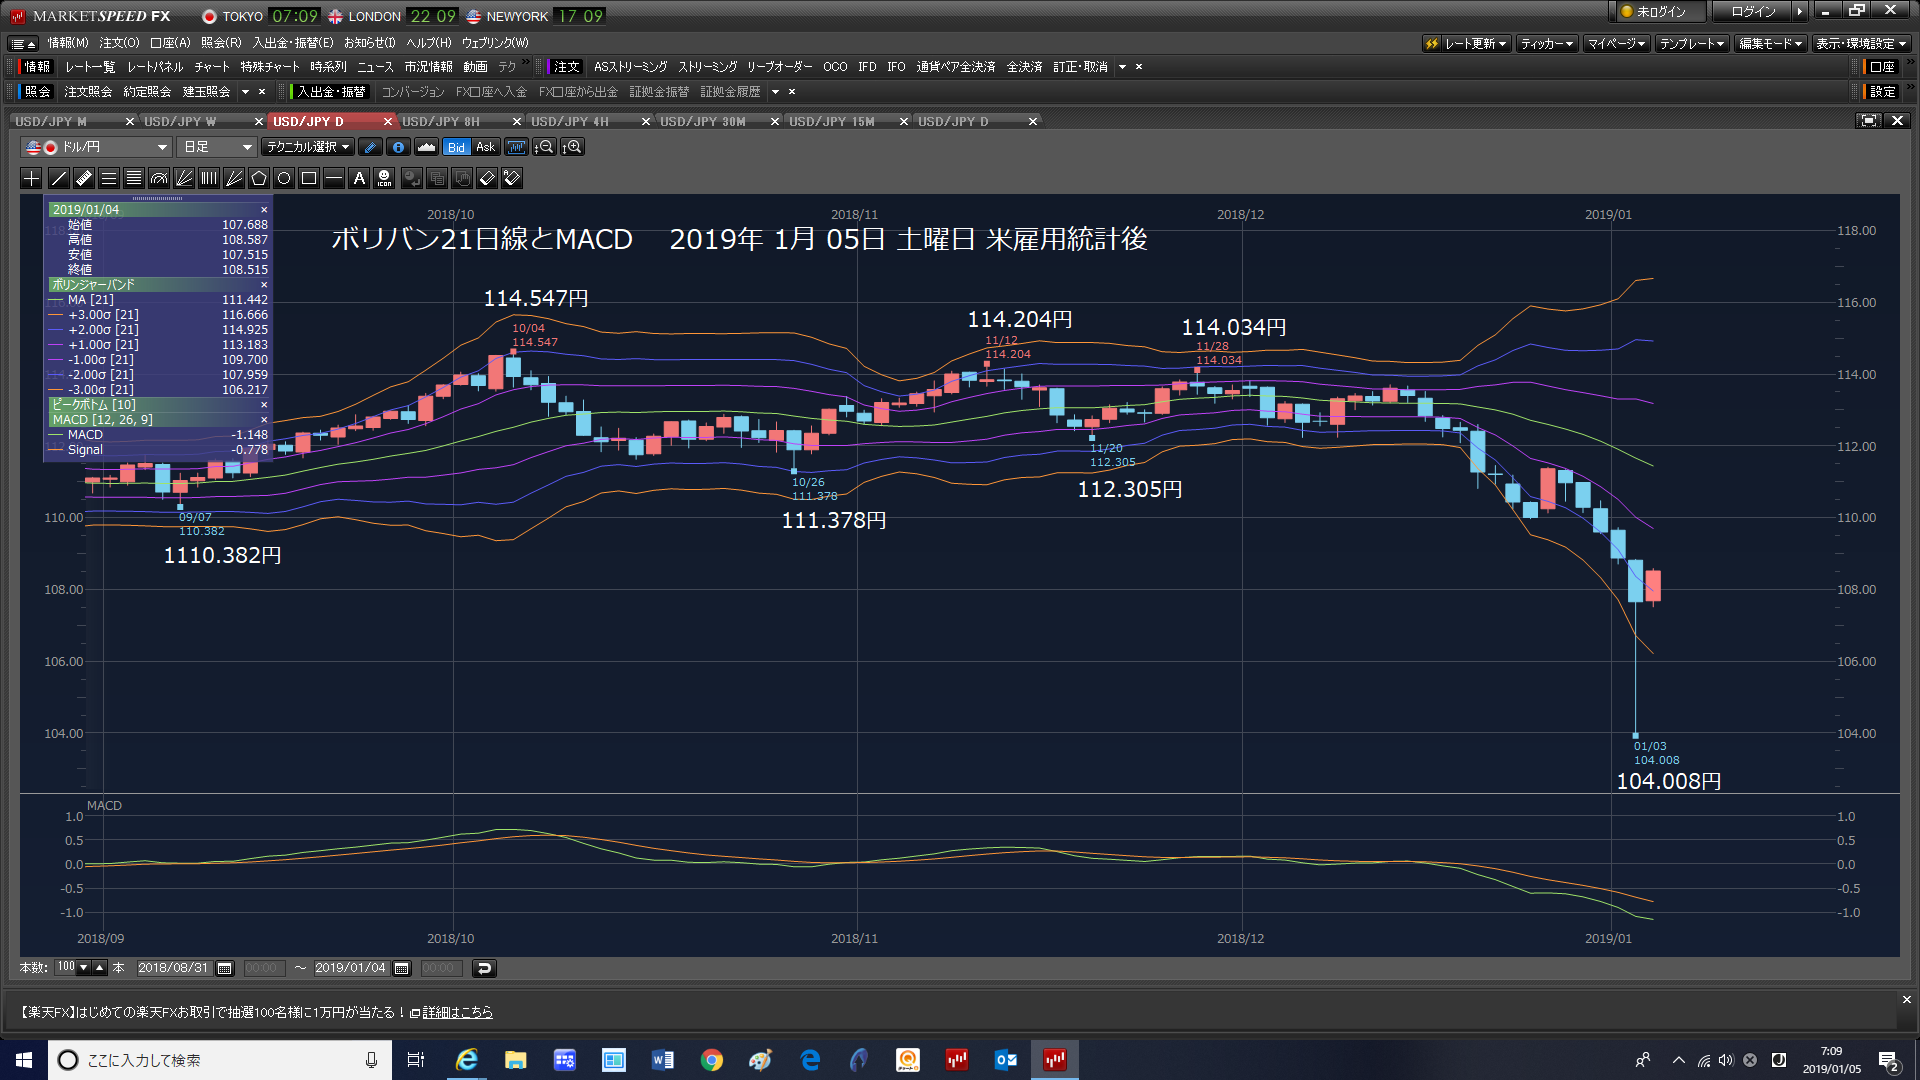Close the Peak Bottom legend section

click(264, 405)
